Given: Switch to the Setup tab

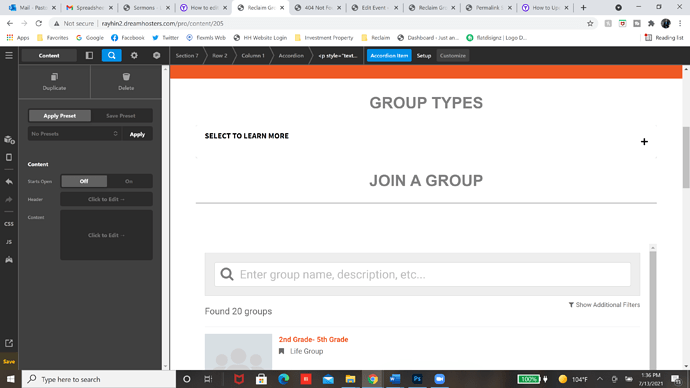Looking at the screenshot, I should pos(424,55).
